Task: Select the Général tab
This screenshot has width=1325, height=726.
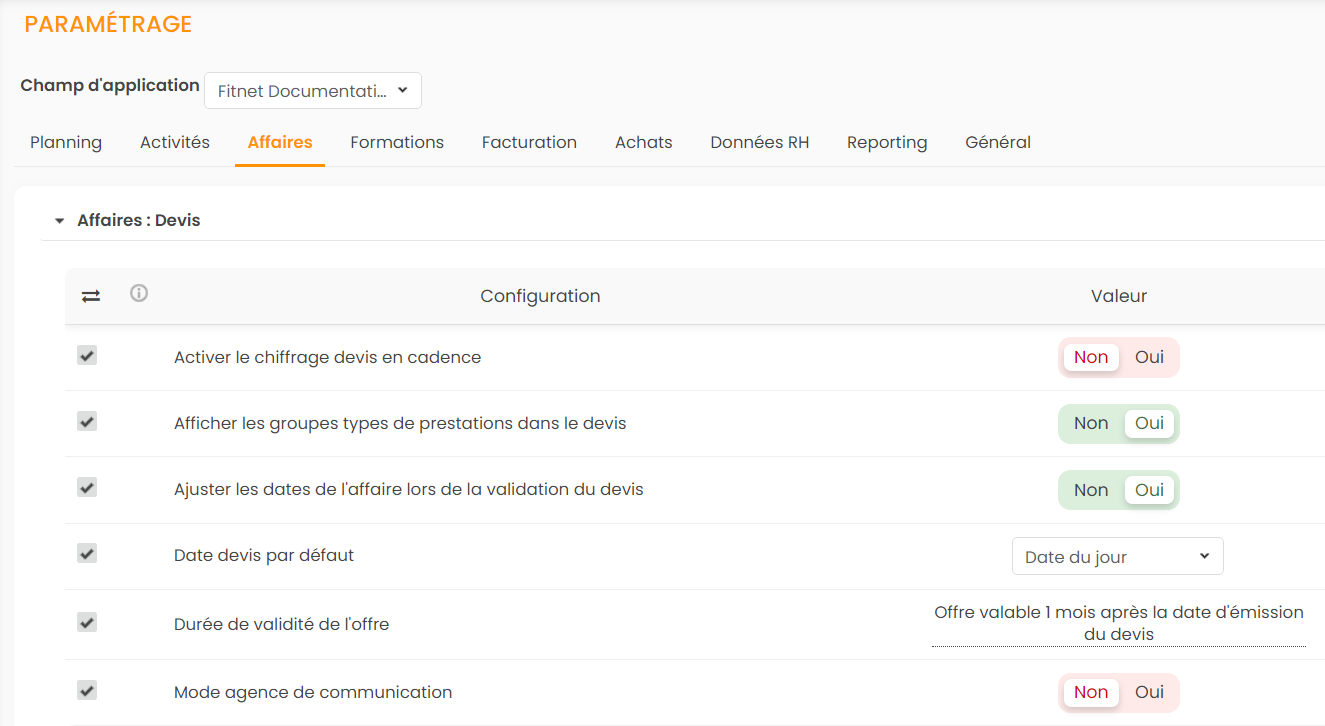Action: pos(997,142)
